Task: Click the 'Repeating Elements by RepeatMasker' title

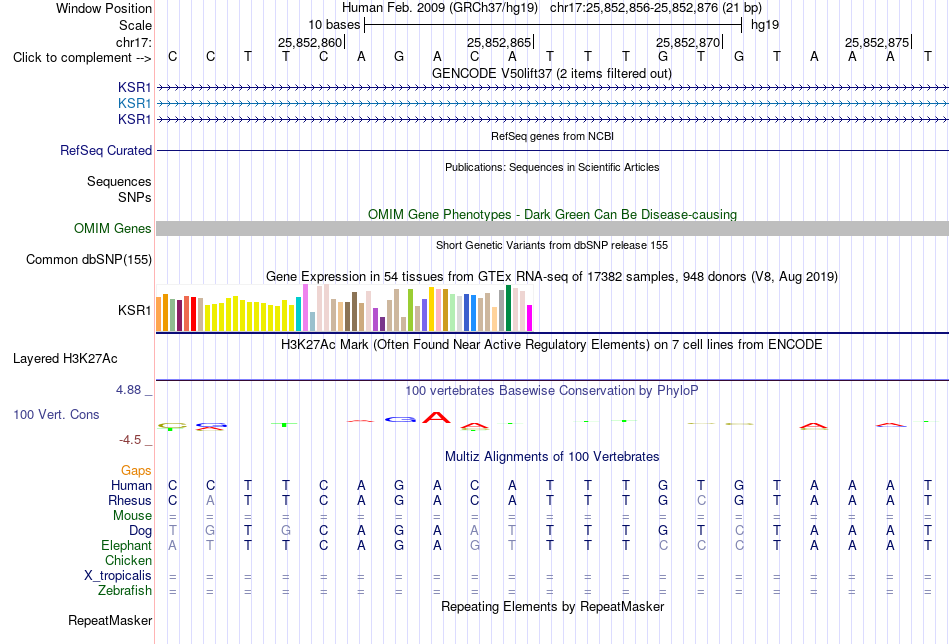Action: pyautogui.click(x=553, y=606)
